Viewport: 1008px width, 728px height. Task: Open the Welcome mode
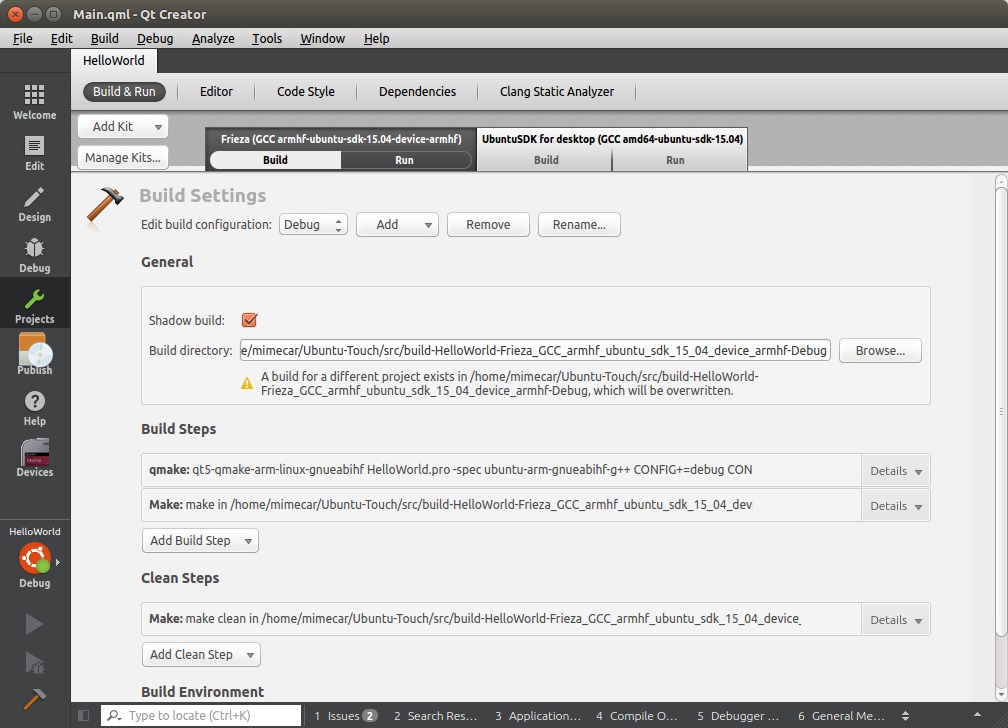[x=35, y=102]
